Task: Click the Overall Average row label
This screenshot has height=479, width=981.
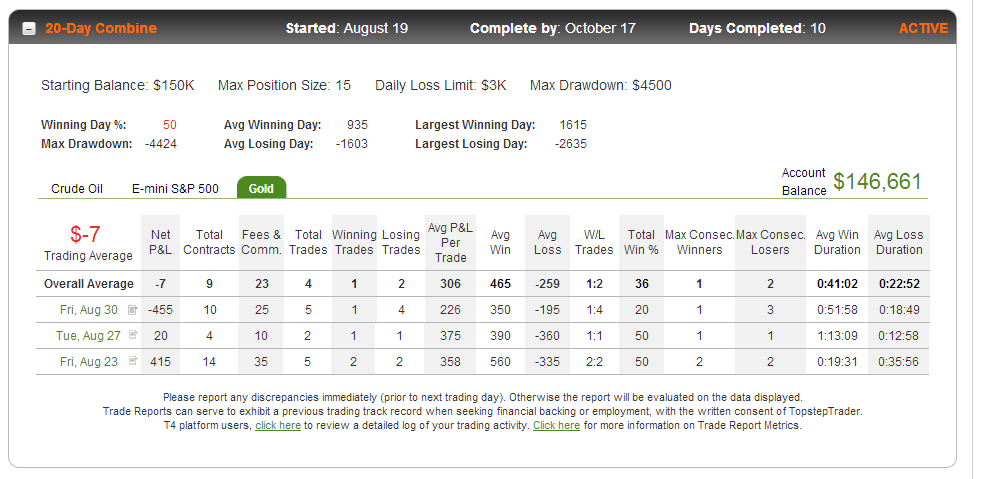Action: (x=89, y=284)
